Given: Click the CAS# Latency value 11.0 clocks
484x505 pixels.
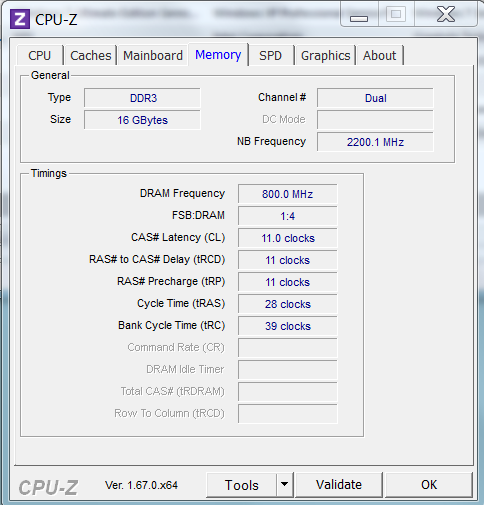Looking at the screenshot, I should (288, 238).
